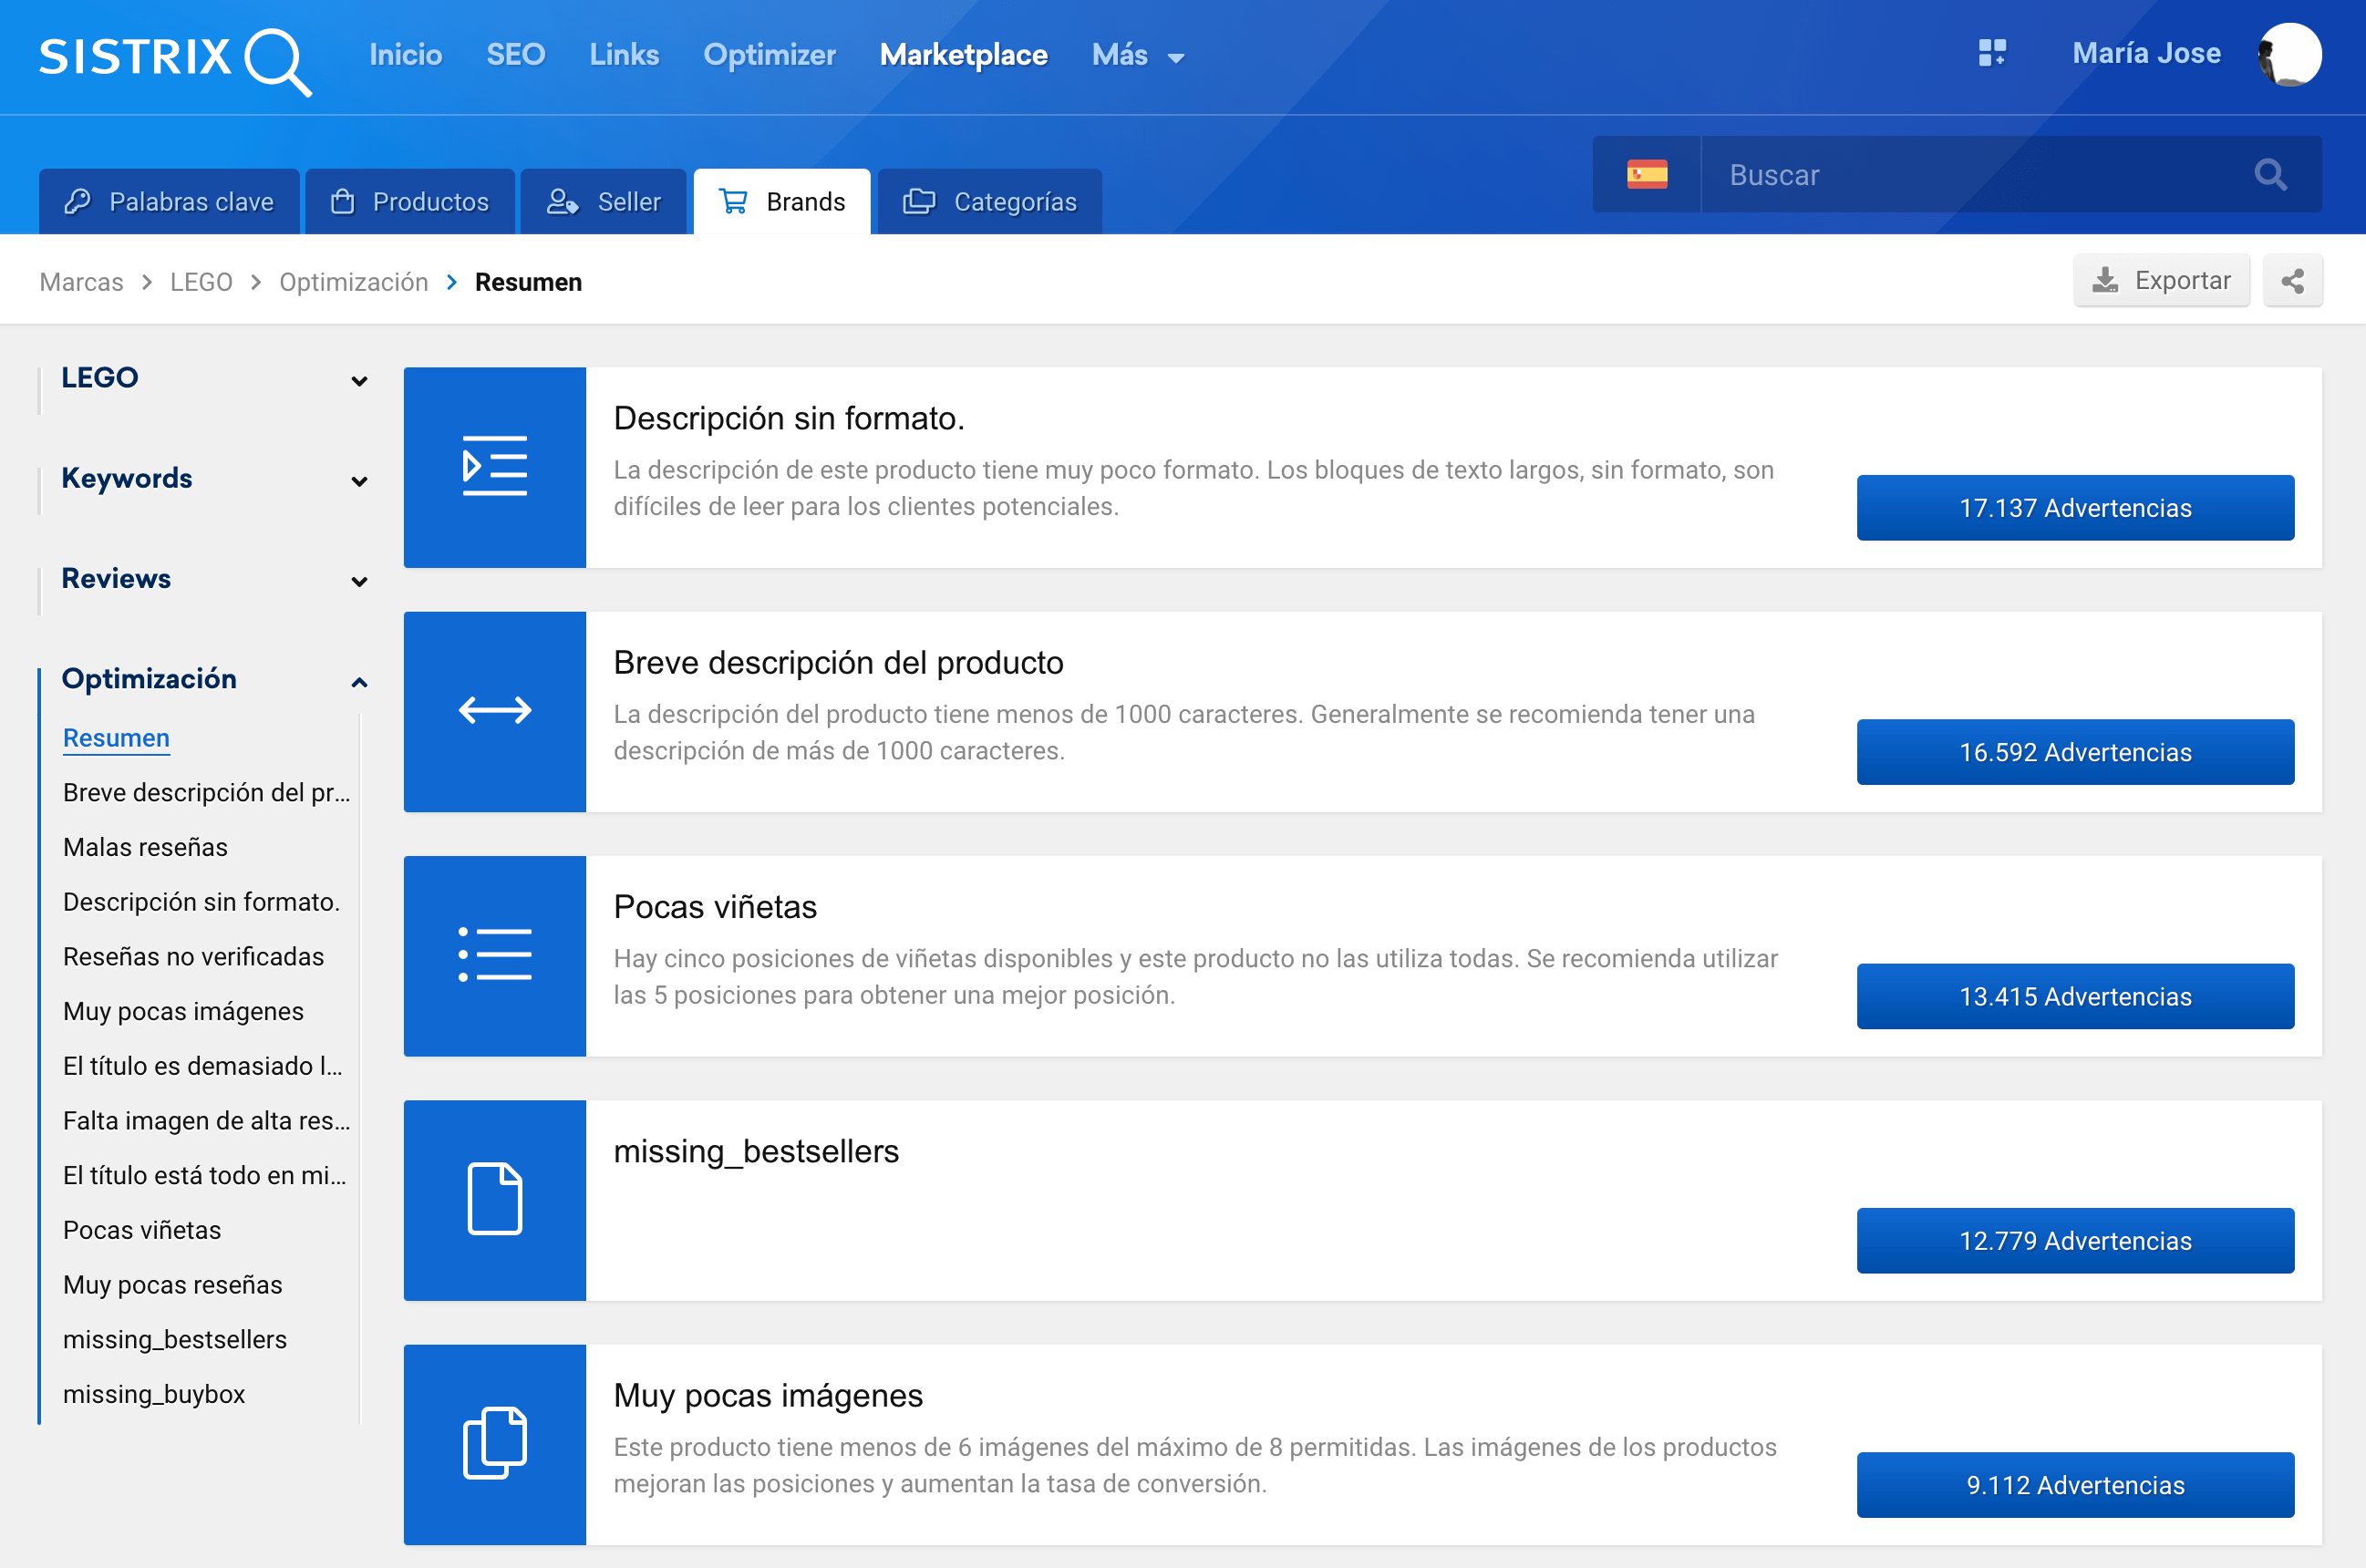Open the apps grid icon
Screen dimensions: 2366x1568
[x=1991, y=54]
